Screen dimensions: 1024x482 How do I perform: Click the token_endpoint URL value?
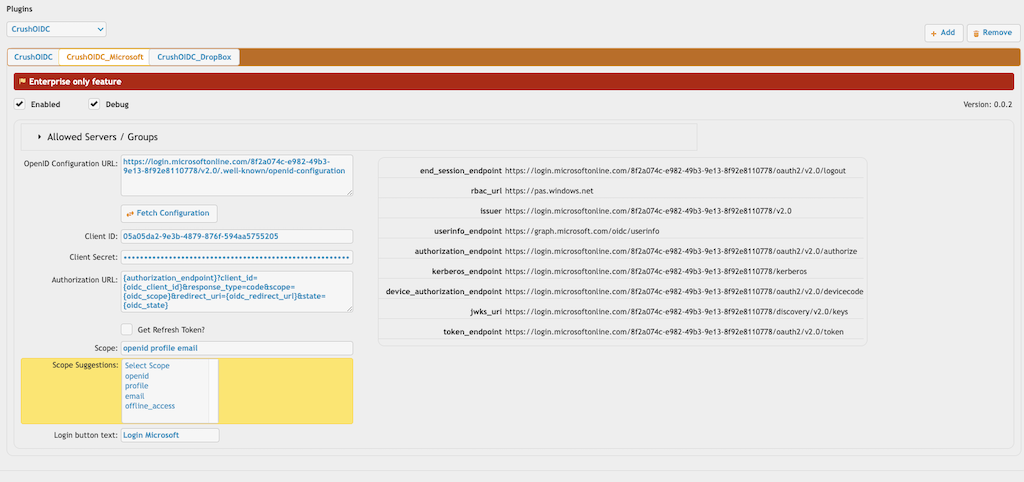coord(674,332)
